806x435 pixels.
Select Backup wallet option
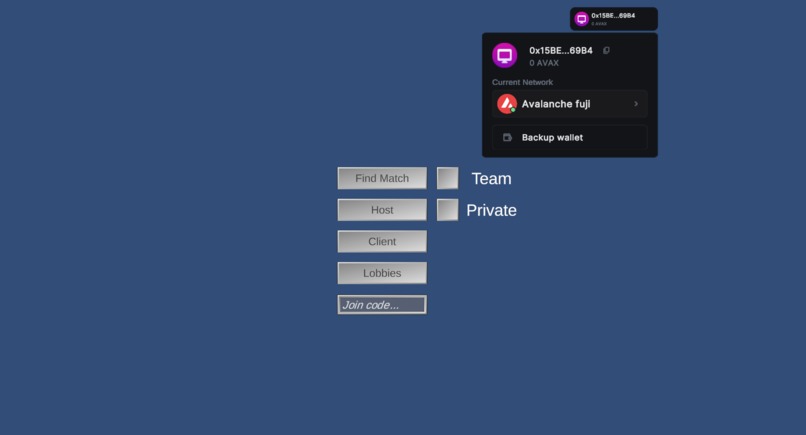[x=570, y=137]
